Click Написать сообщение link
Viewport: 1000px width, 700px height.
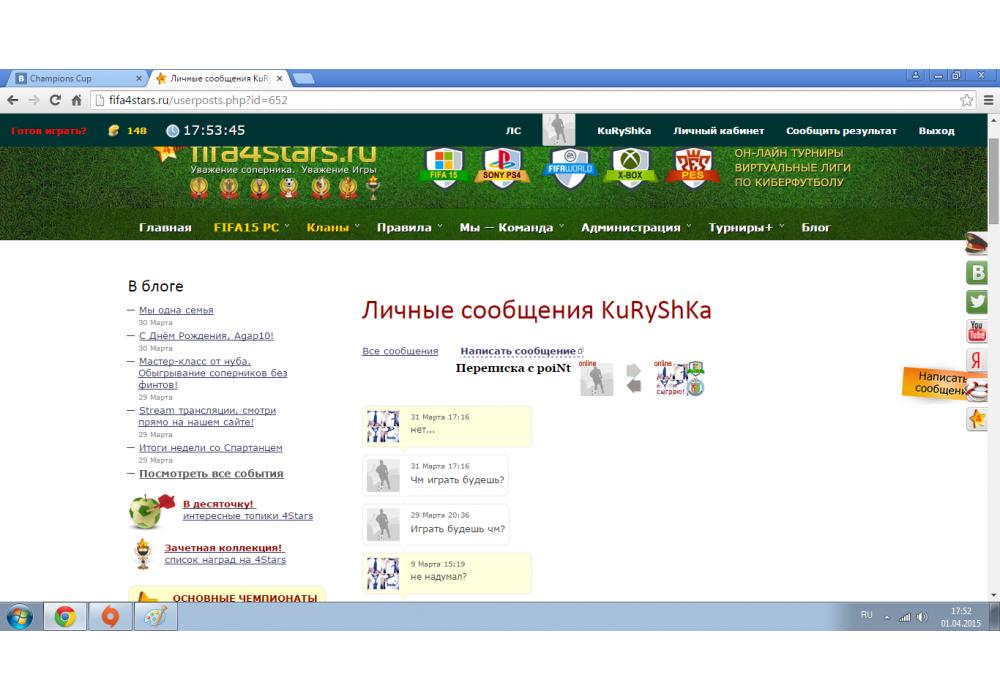(518, 351)
